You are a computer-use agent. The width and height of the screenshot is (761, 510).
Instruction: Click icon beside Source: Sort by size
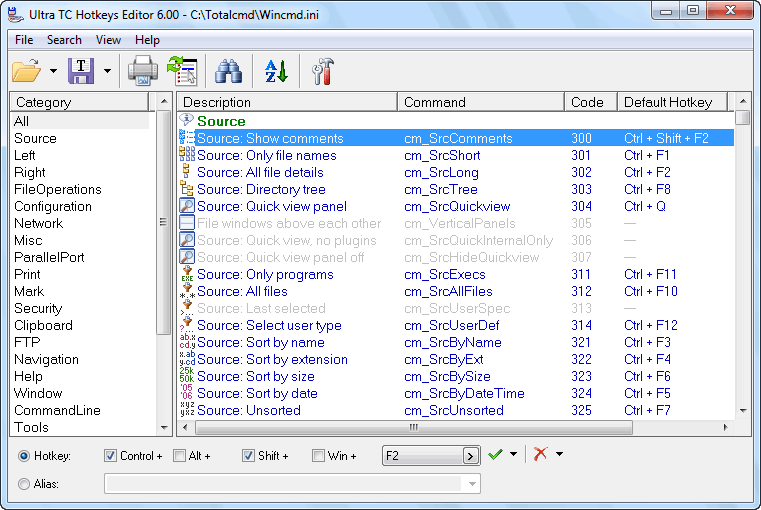click(187, 376)
